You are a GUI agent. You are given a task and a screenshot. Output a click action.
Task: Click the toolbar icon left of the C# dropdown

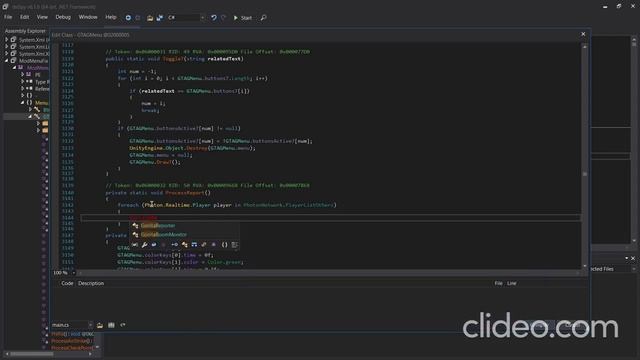tap(160, 18)
